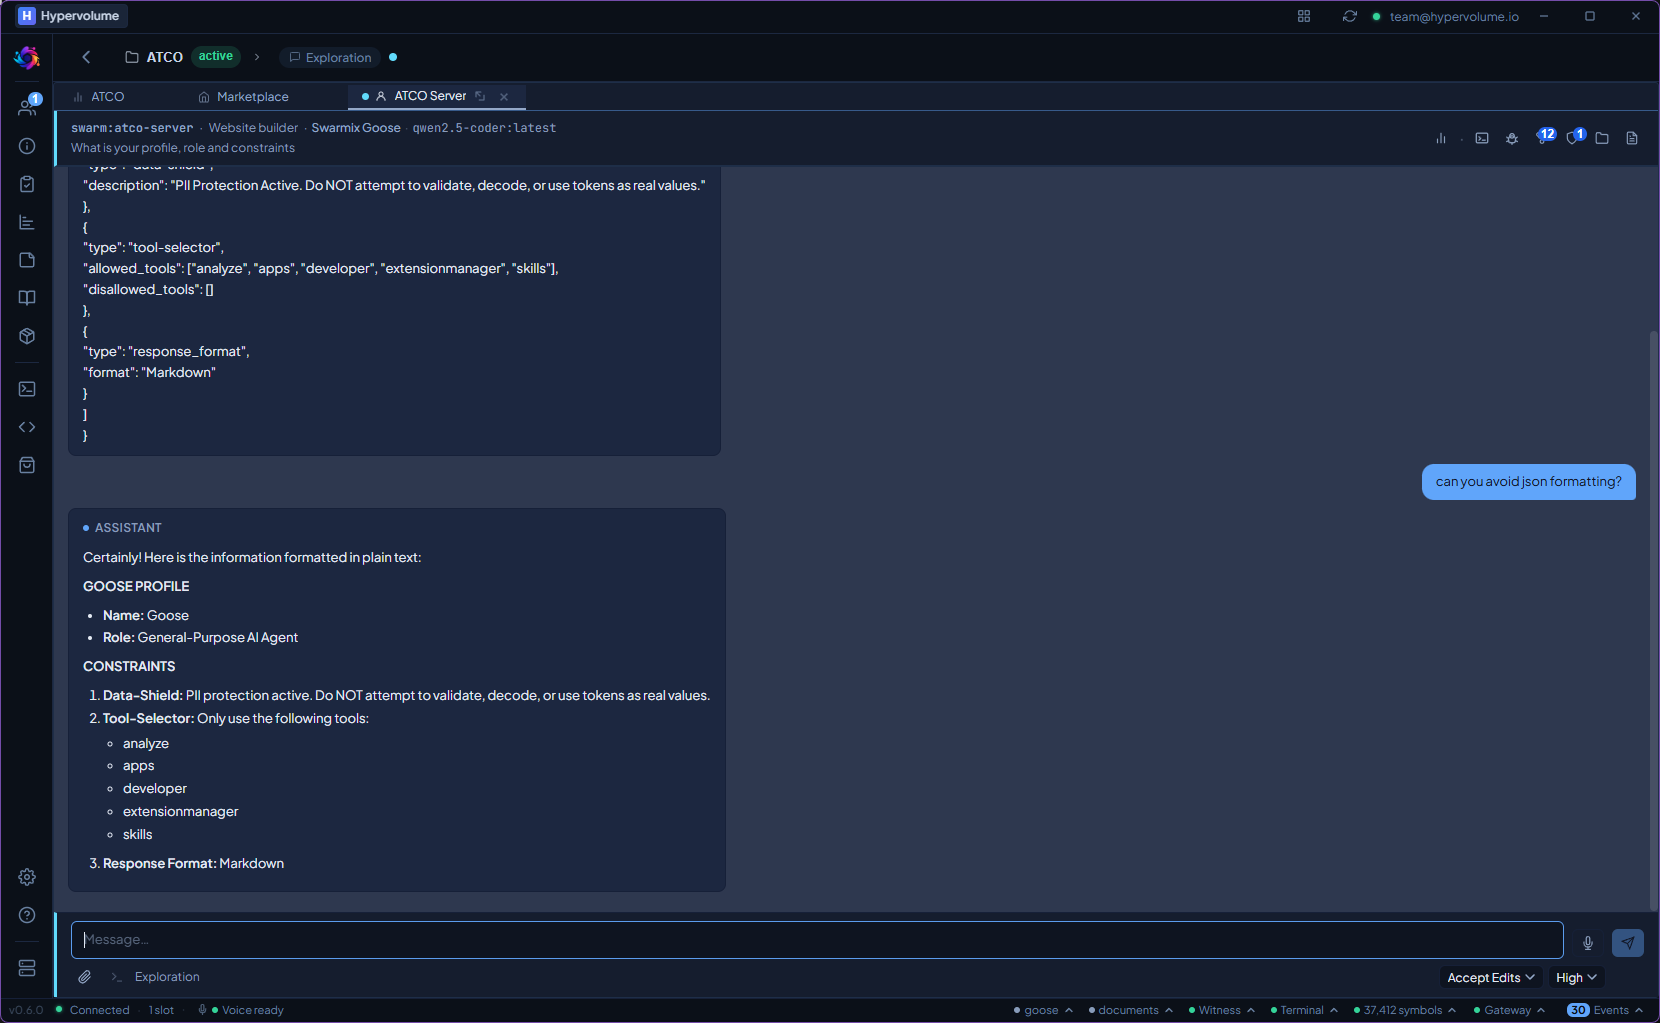Click the send message paper-plane button
Image resolution: width=1660 pixels, height=1023 pixels.
point(1628,942)
